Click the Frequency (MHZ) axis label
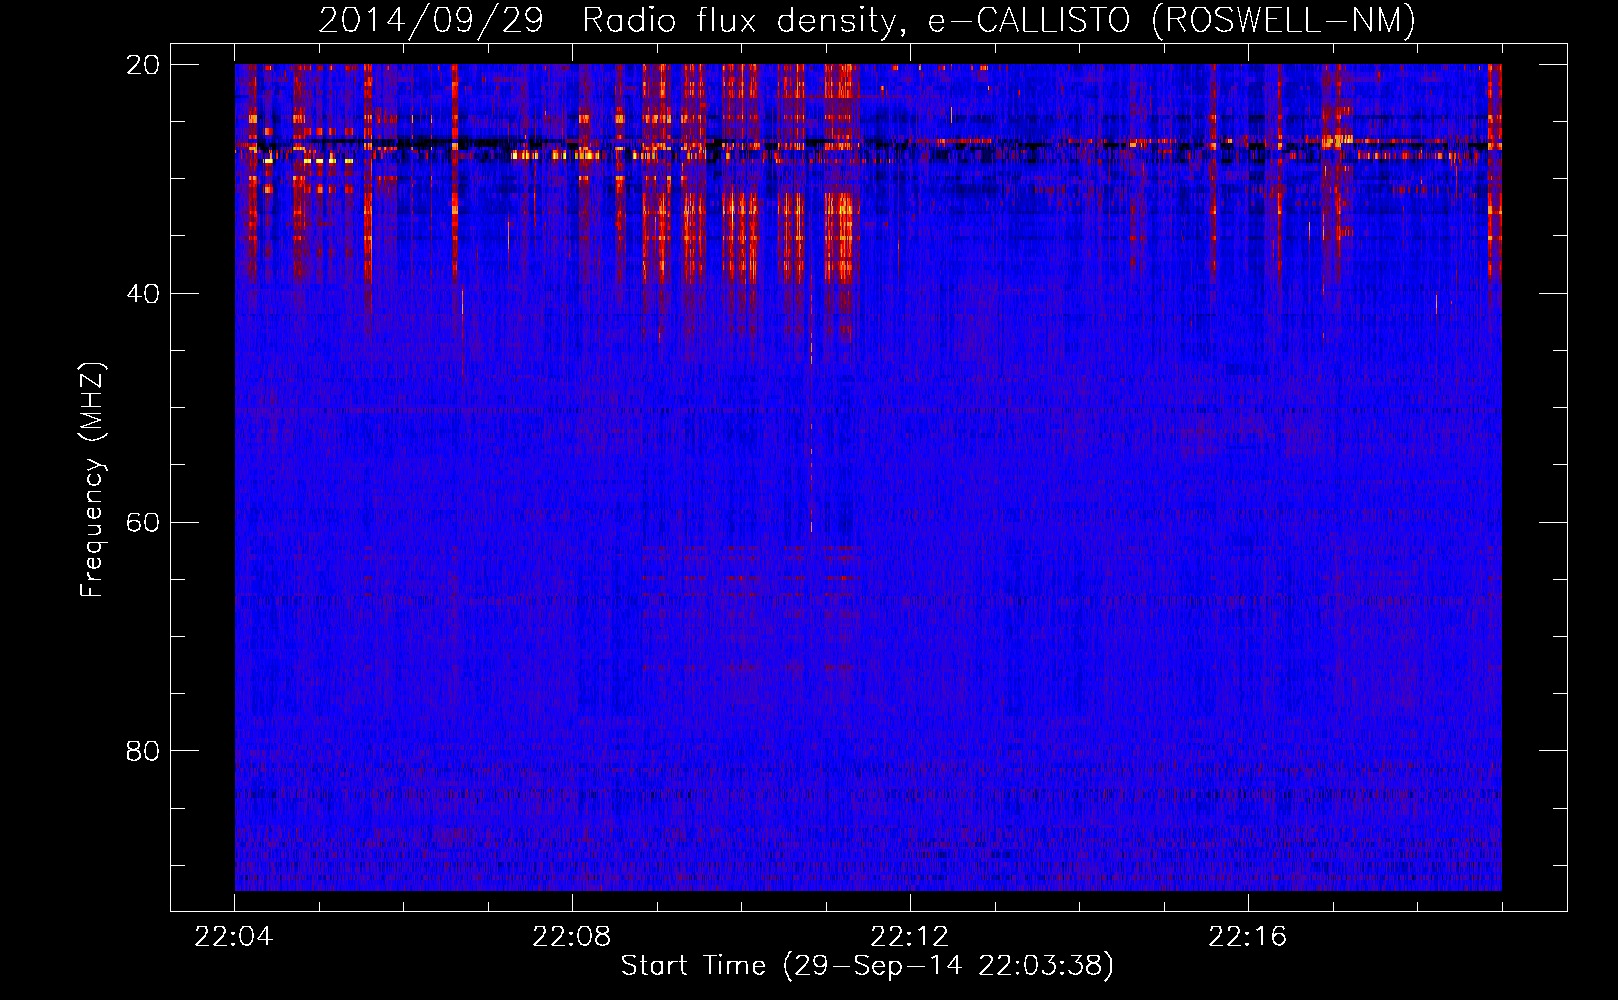This screenshot has height=1000, width=1618. tap(91, 480)
